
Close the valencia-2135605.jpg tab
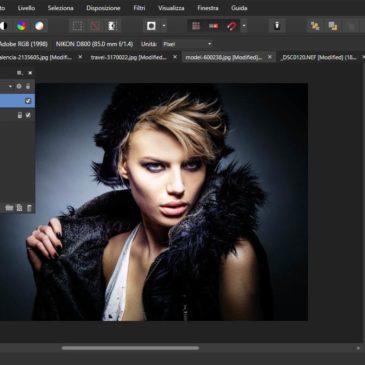pyautogui.click(x=80, y=57)
